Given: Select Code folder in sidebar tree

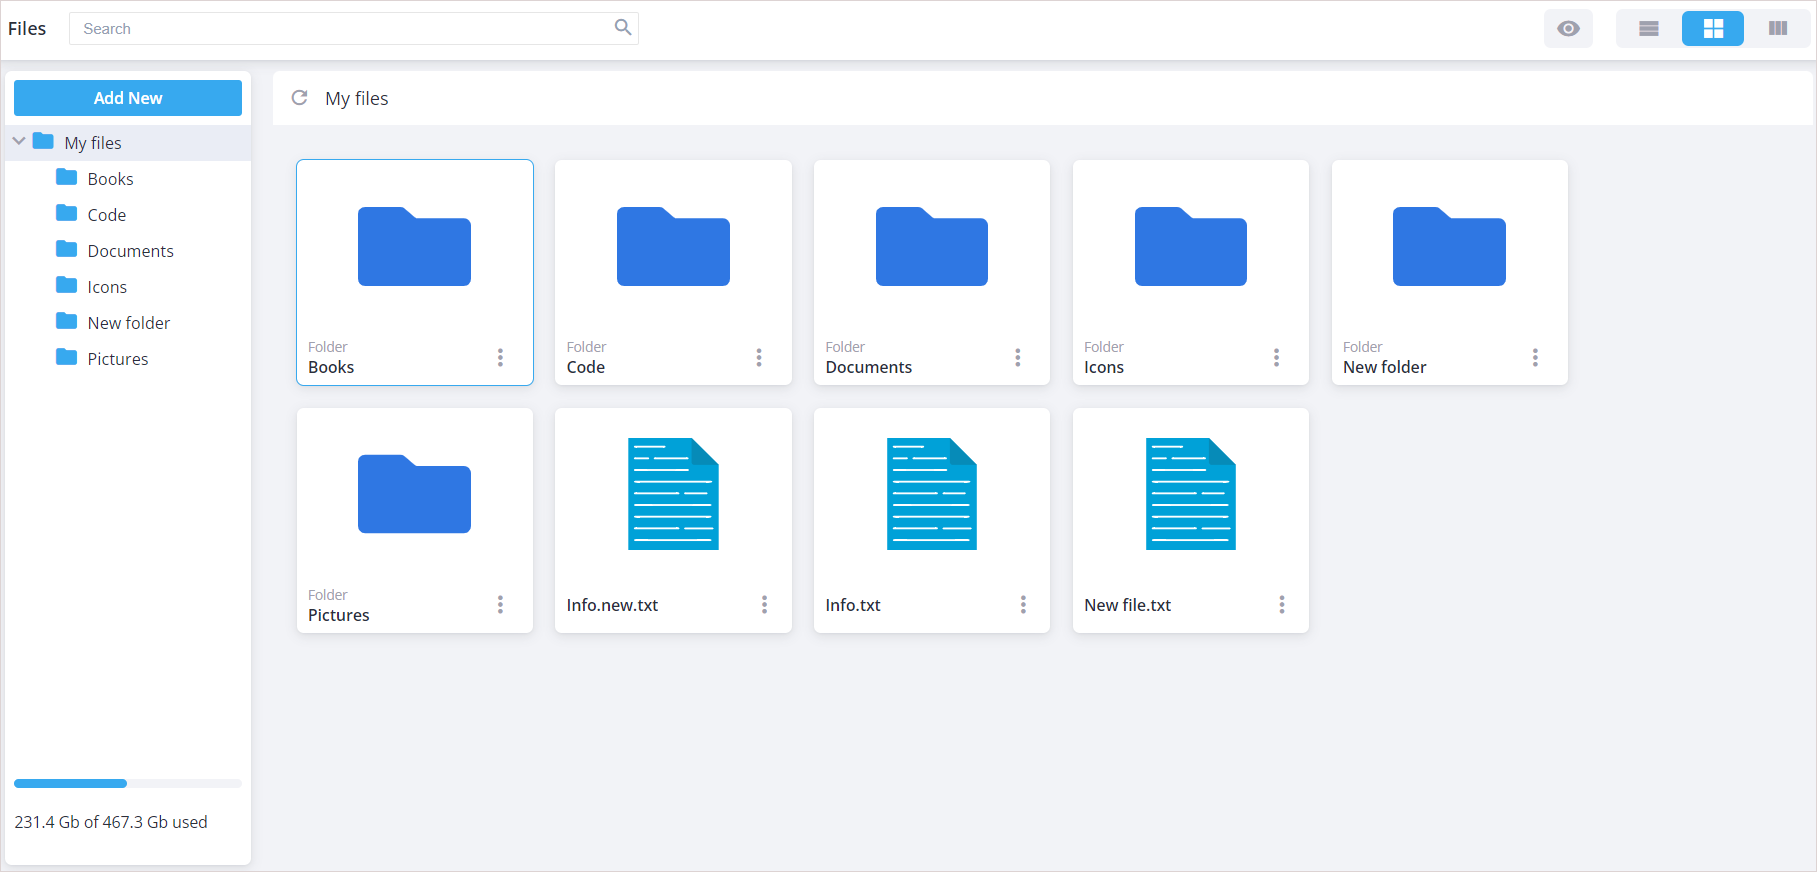Looking at the screenshot, I should point(106,215).
